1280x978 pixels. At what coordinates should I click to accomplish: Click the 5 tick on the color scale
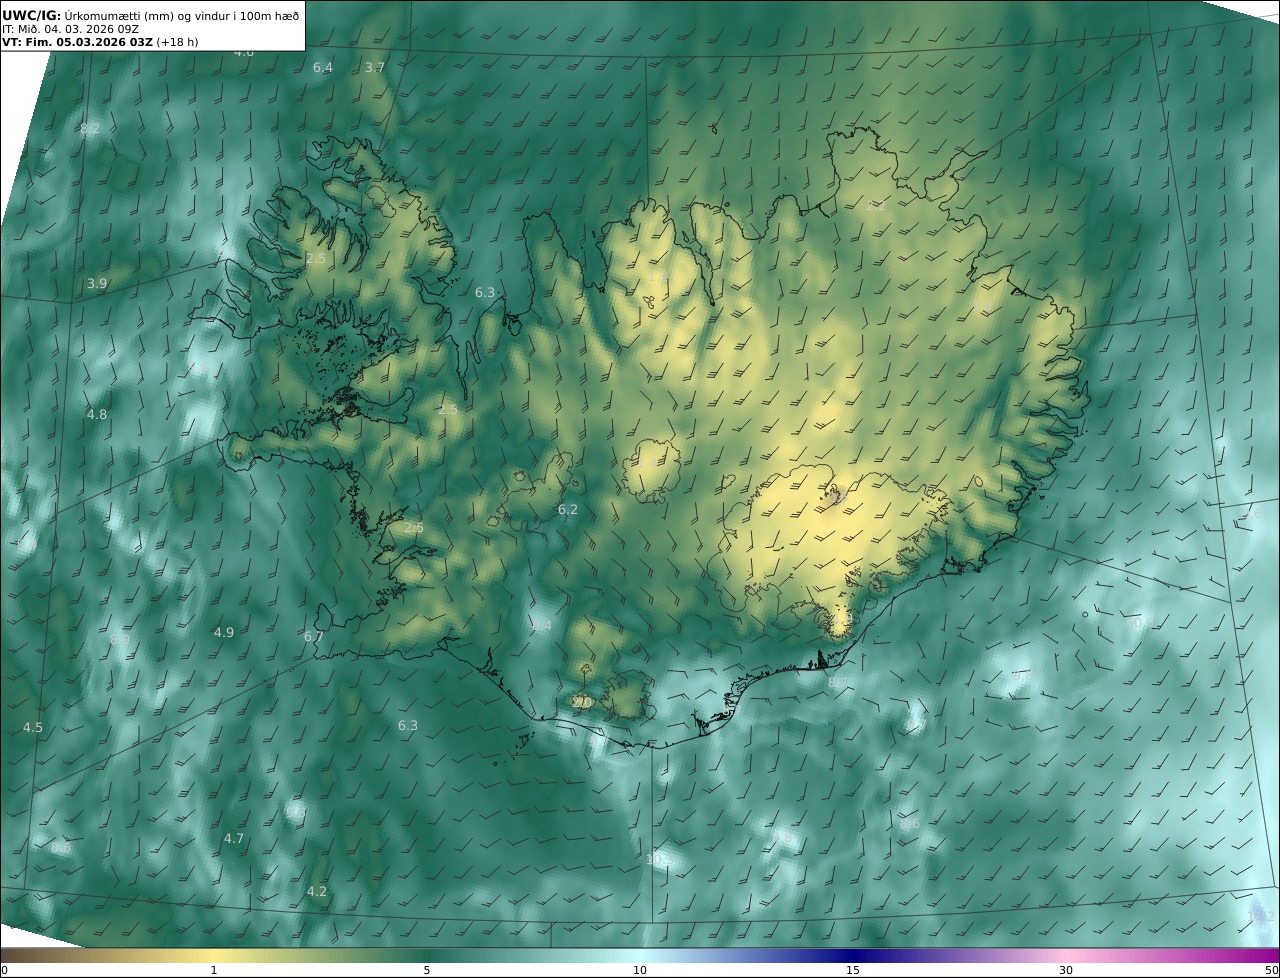(427, 970)
